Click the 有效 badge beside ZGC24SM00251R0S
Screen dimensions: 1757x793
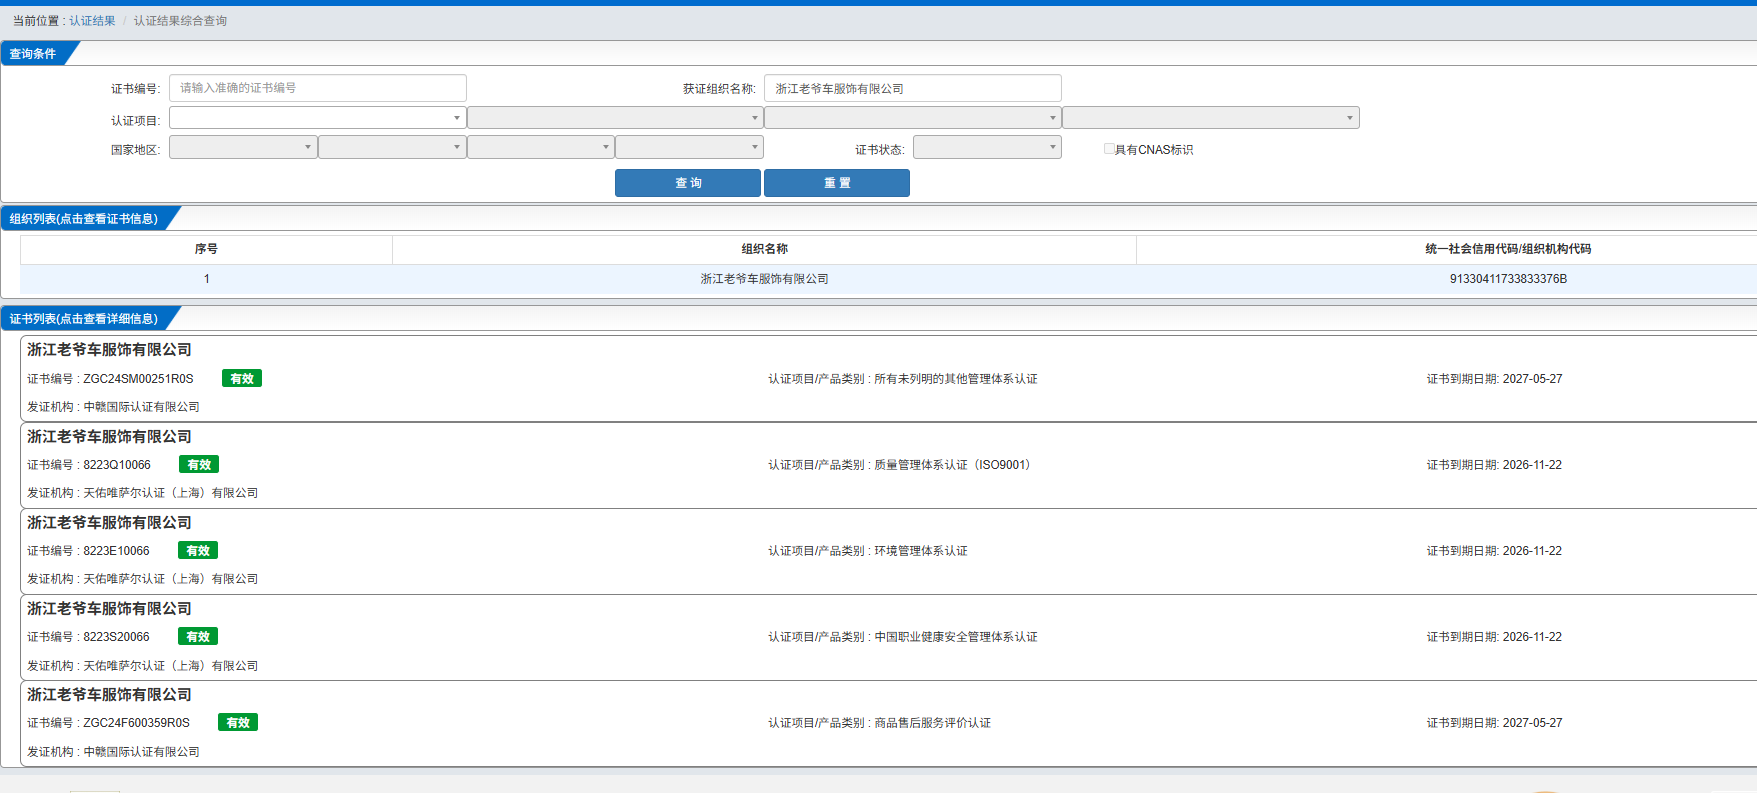tap(242, 379)
